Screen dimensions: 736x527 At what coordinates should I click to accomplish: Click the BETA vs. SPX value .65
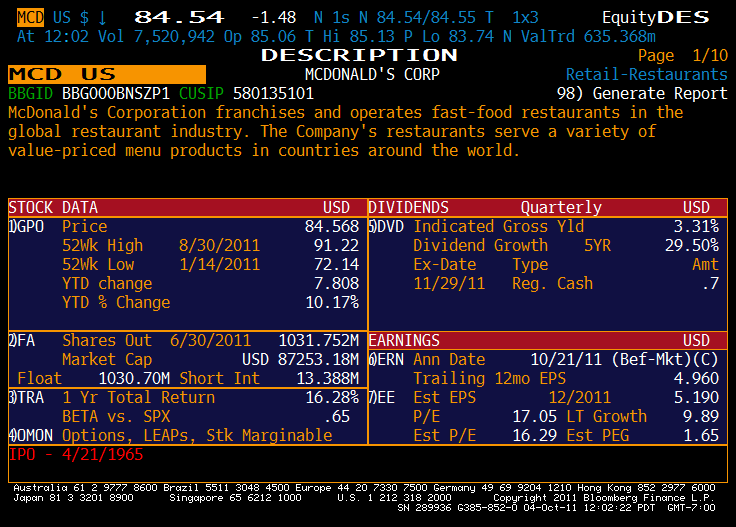coord(337,416)
